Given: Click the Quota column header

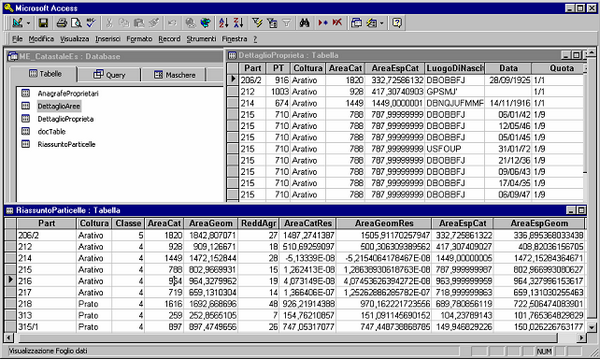Looking at the screenshot, I should tap(558, 68).
